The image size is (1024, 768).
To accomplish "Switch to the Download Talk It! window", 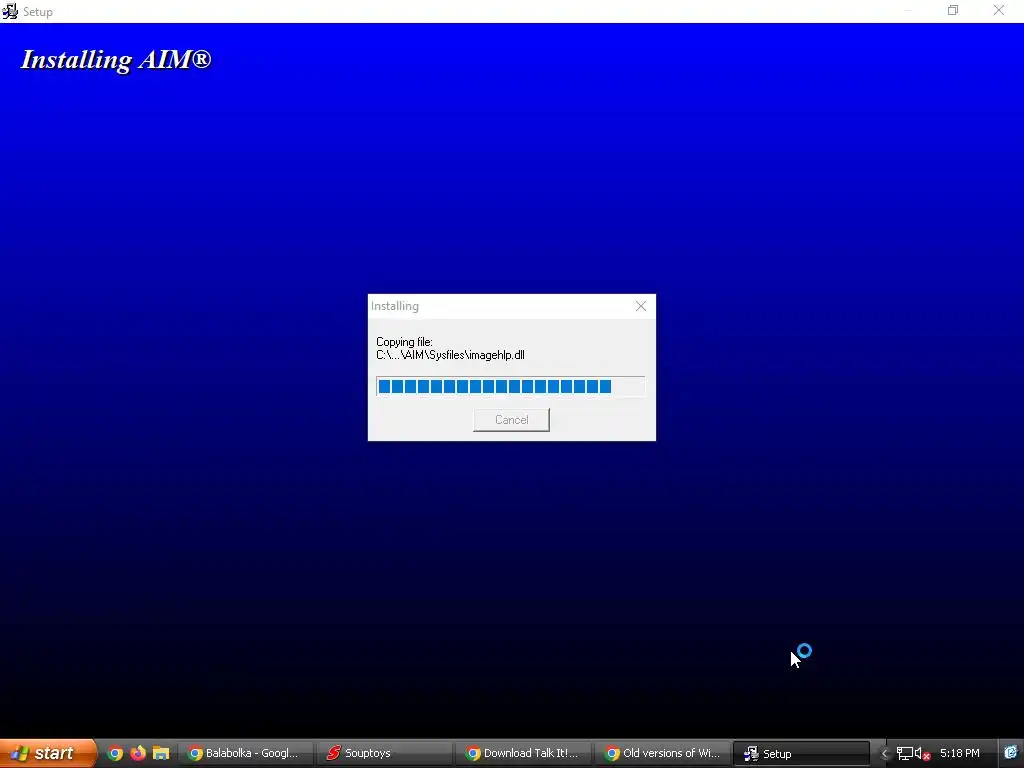I will point(523,753).
